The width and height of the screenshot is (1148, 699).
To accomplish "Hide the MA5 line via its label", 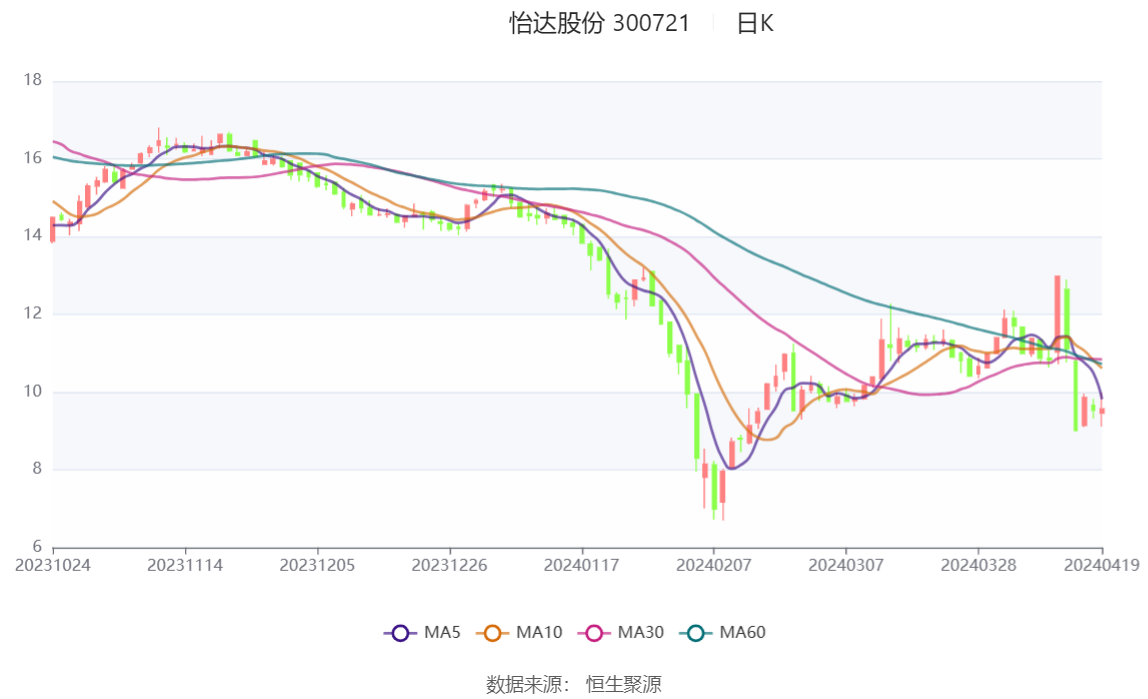I will tap(442, 633).
